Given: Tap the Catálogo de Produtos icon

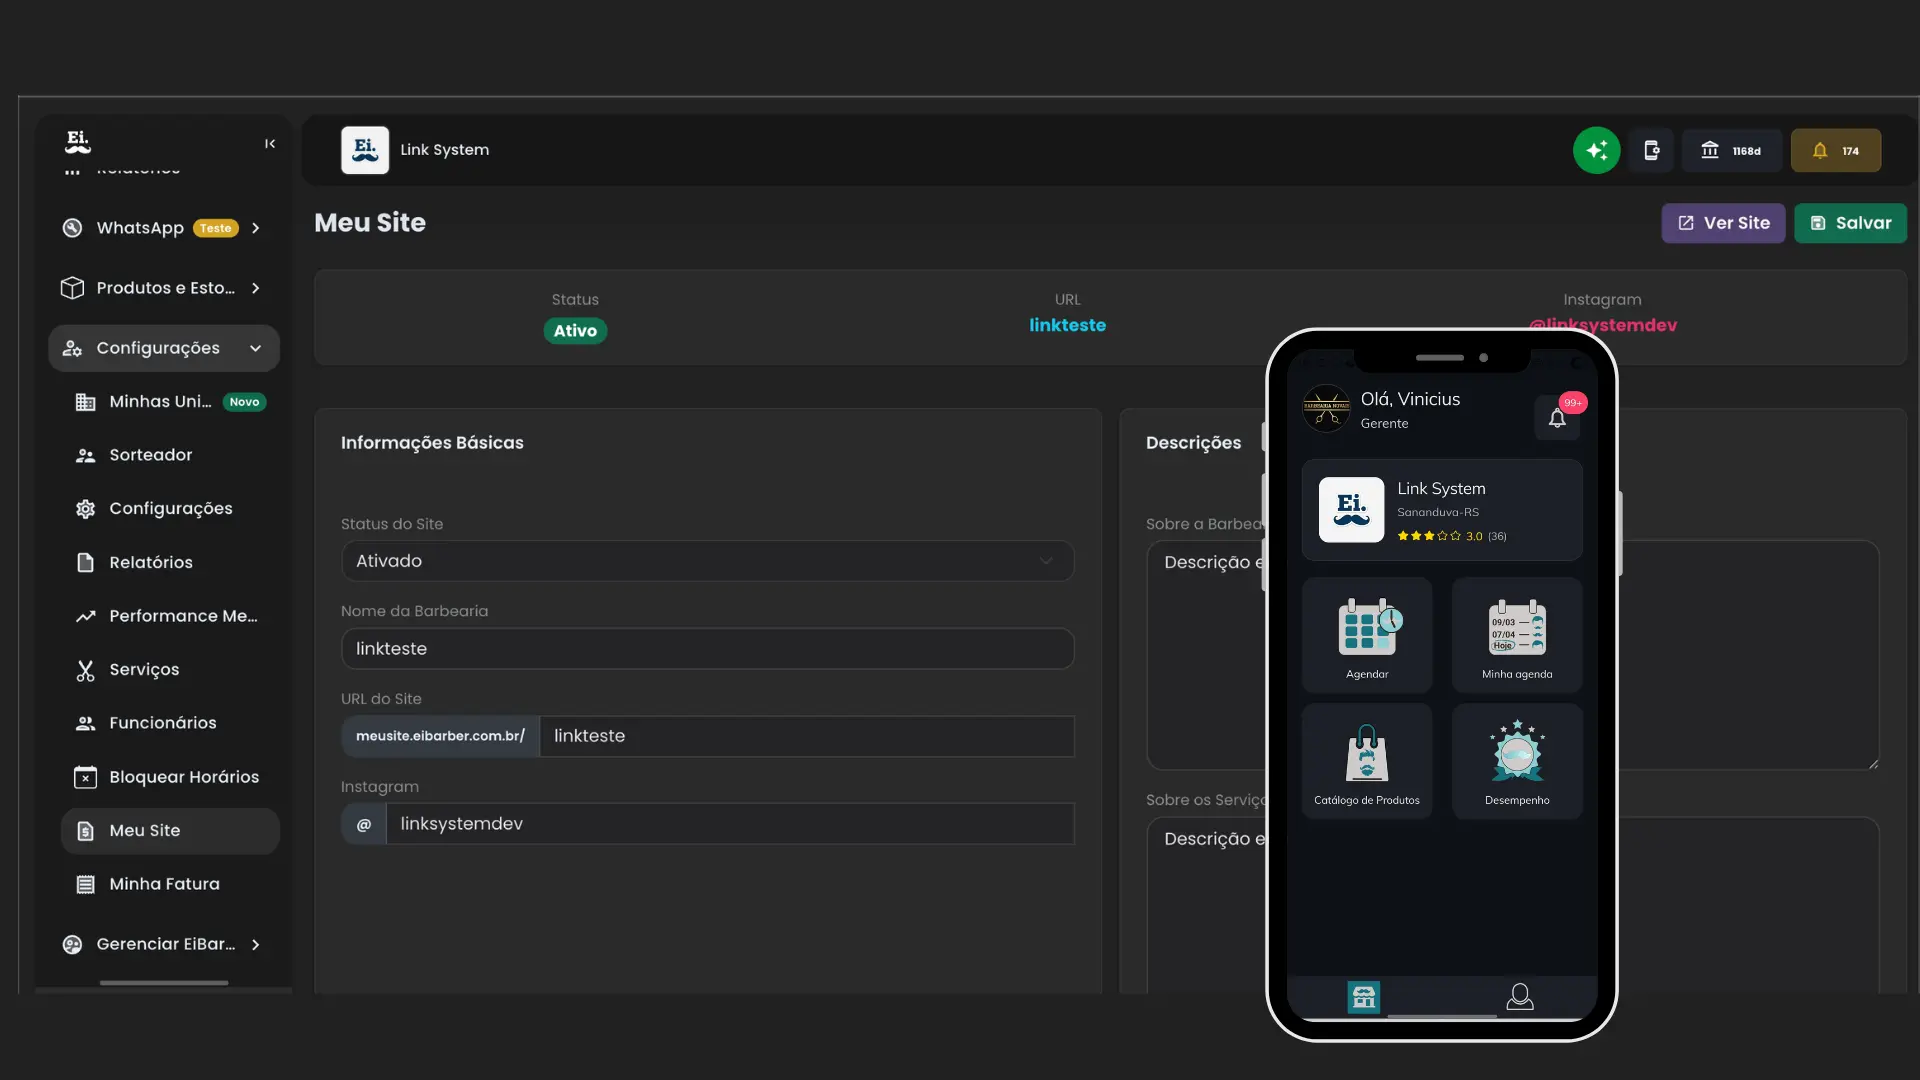Looking at the screenshot, I should [x=1367, y=753].
